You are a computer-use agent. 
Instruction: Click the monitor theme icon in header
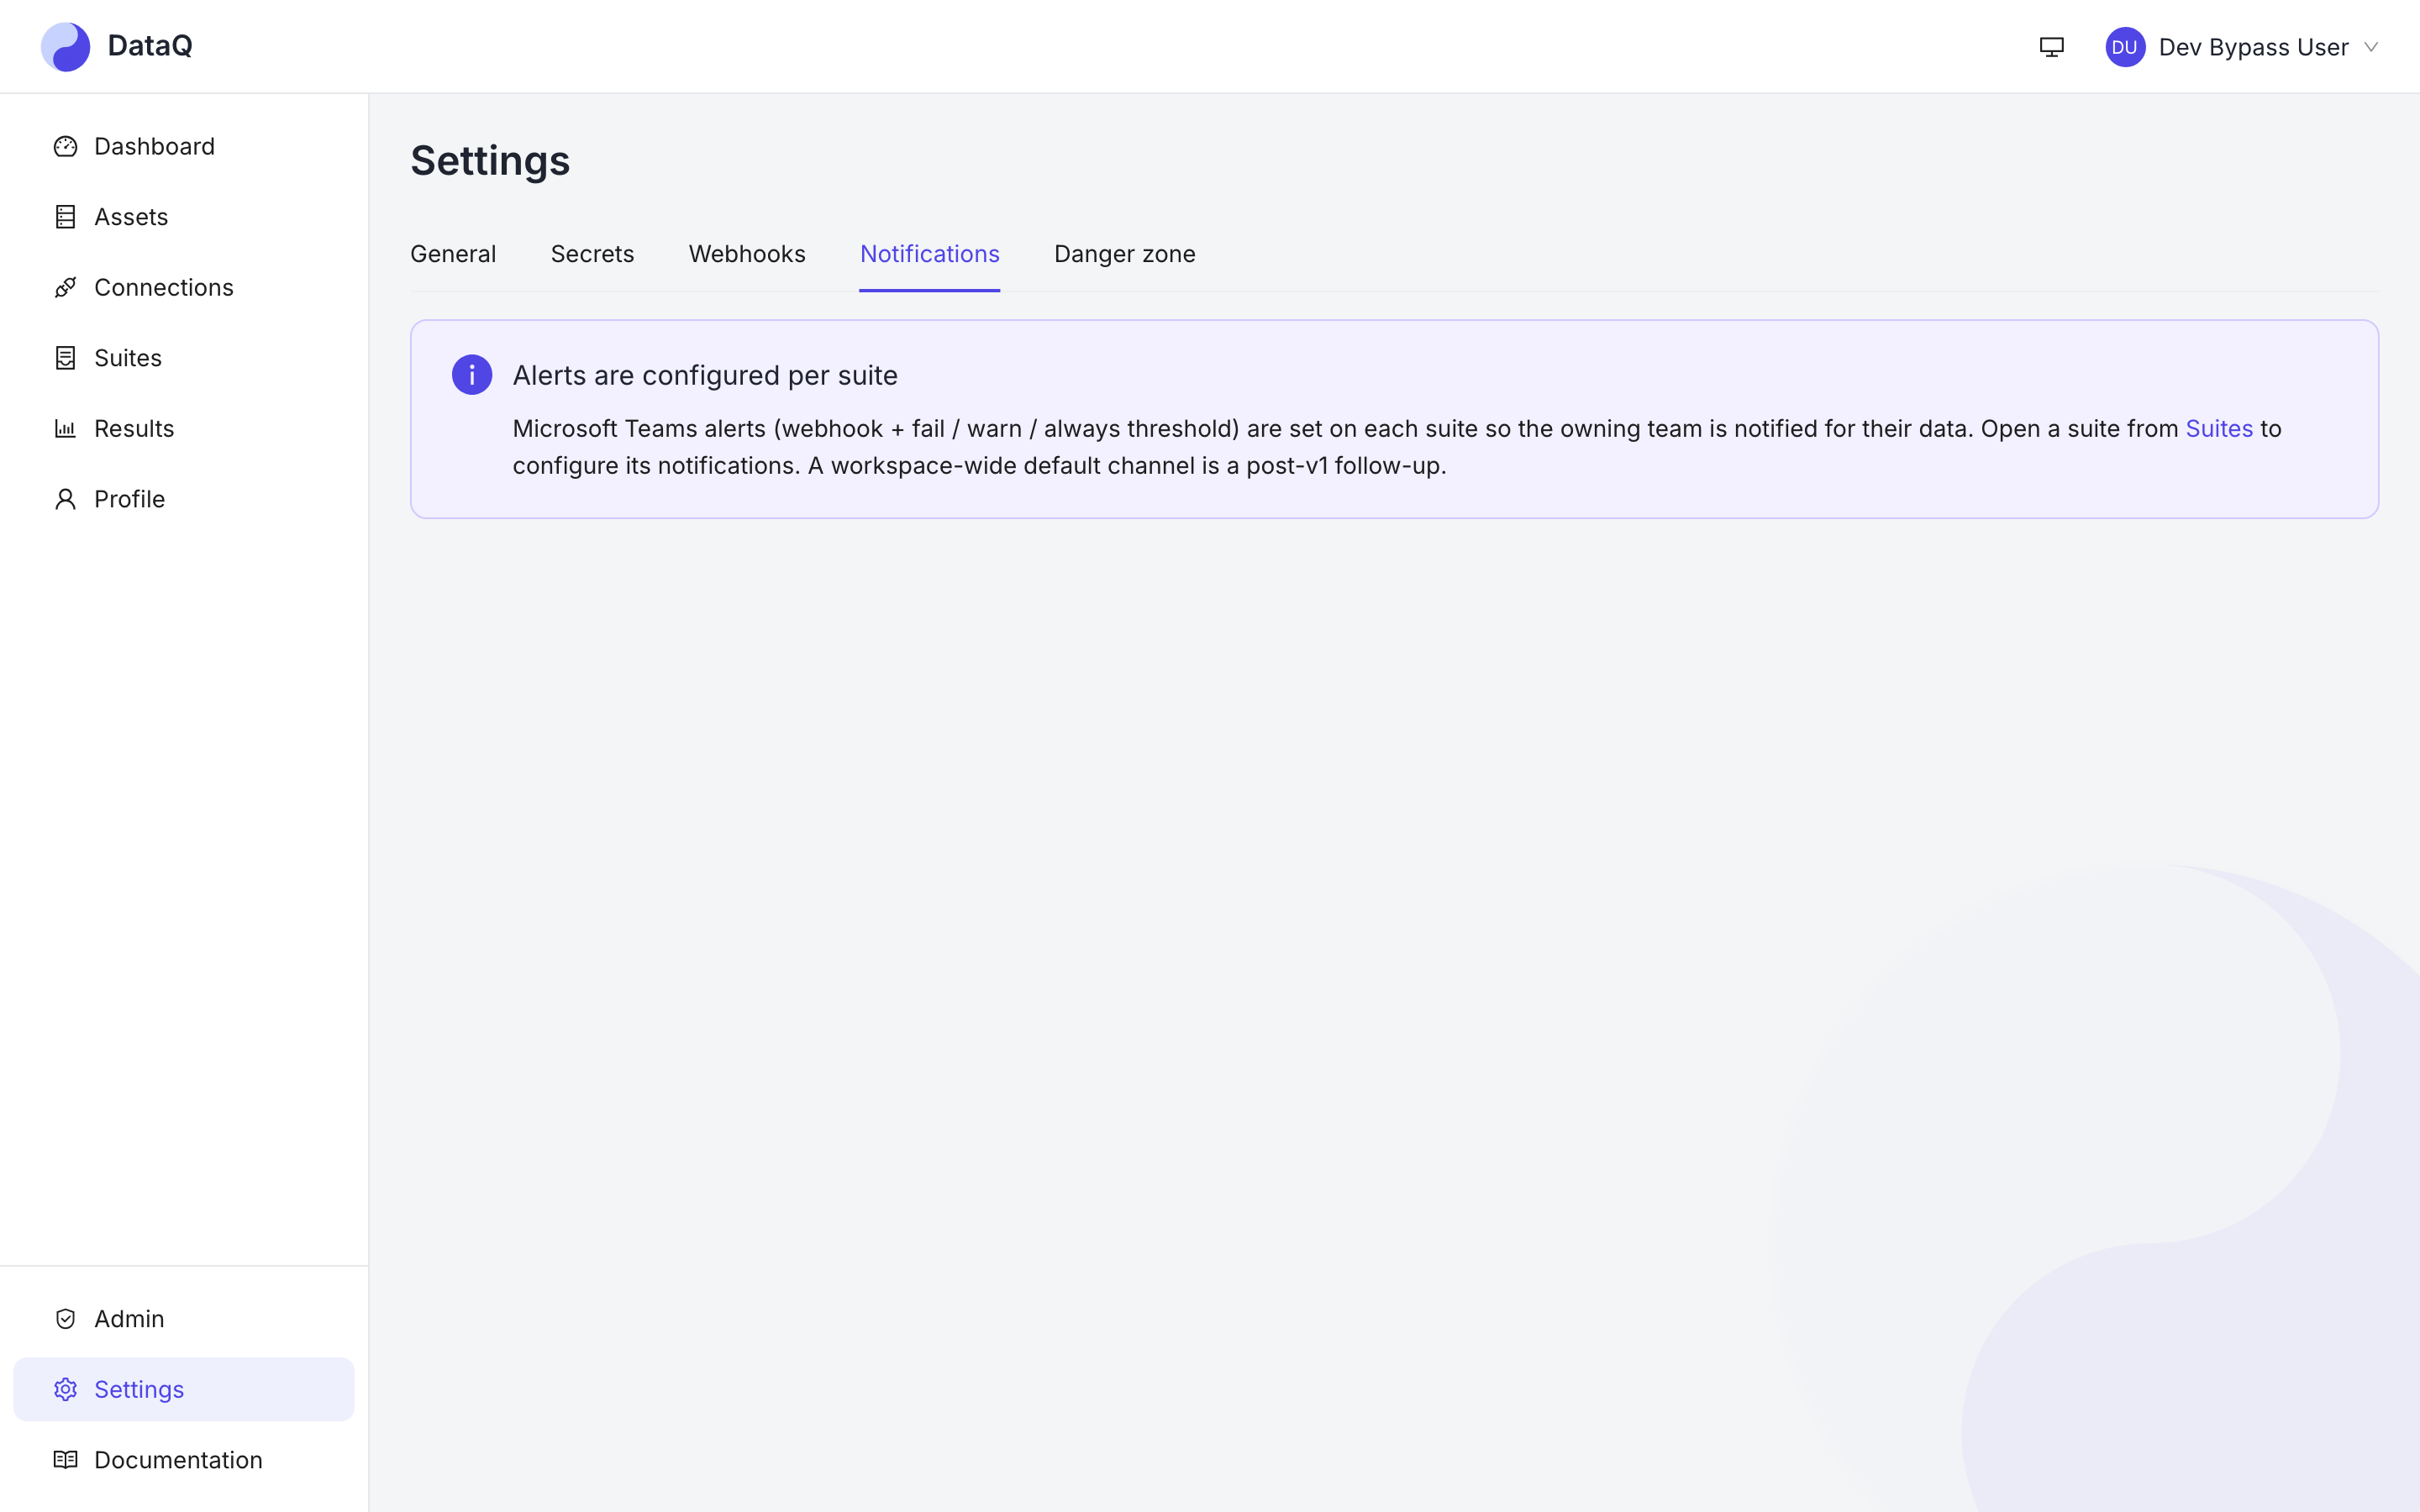tap(2051, 47)
